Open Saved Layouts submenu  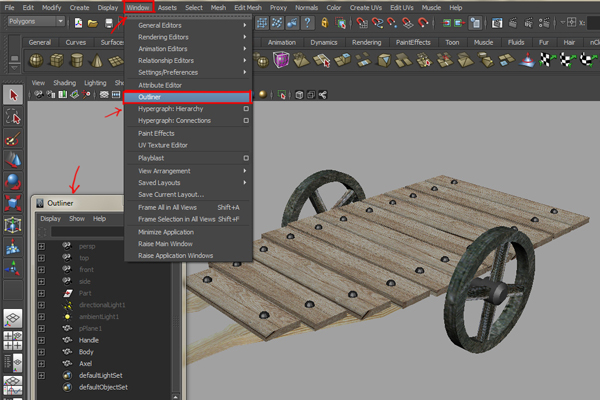click(188, 183)
